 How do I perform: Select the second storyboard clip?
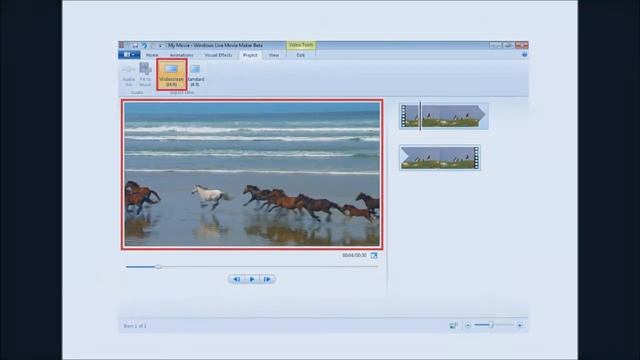pyautogui.click(x=440, y=158)
